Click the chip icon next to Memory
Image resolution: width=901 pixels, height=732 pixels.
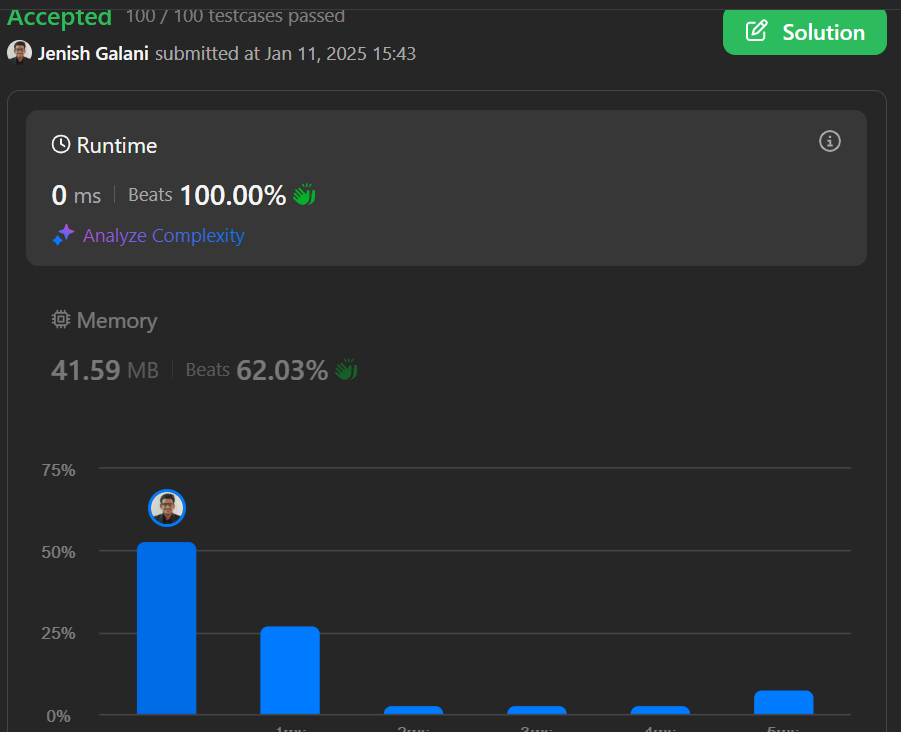[61, 321]
